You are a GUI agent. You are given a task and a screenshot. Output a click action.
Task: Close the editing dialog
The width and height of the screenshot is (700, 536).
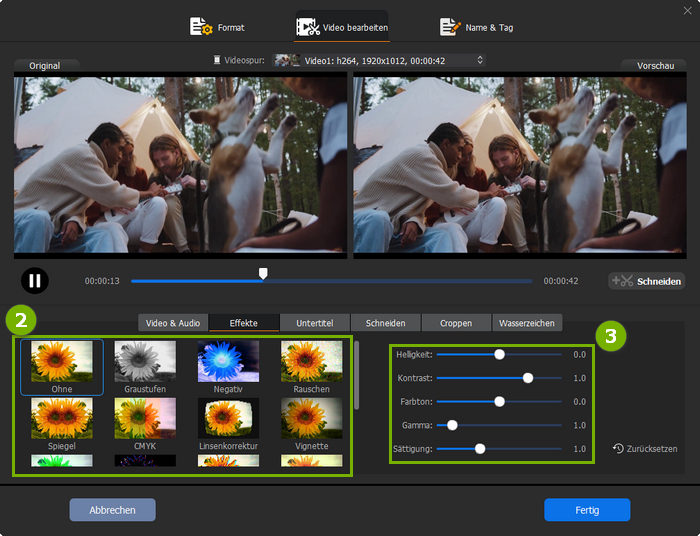(688, 10)
